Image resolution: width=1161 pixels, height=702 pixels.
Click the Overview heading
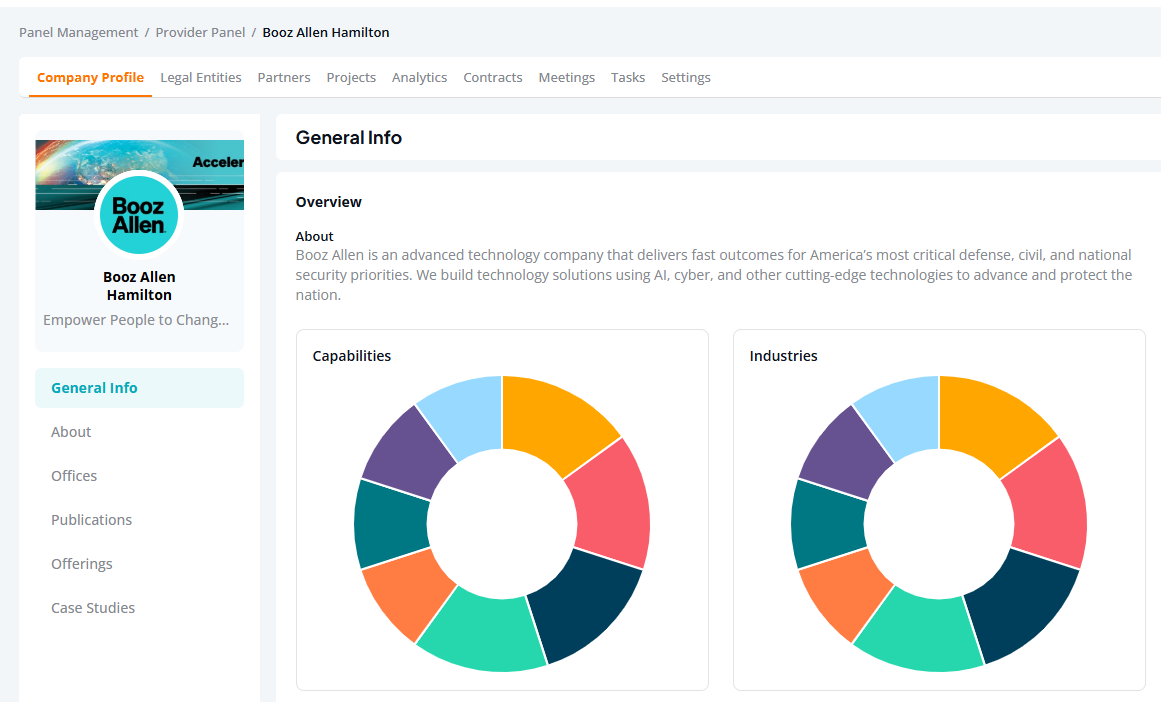[329, 202]
